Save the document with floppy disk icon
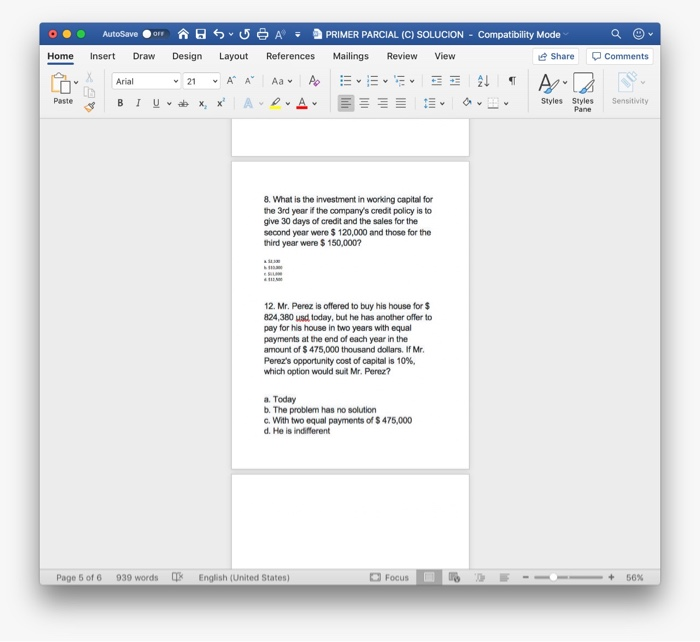Image resolution: width=700 pixels, height=642 pixels. (201, 34)
